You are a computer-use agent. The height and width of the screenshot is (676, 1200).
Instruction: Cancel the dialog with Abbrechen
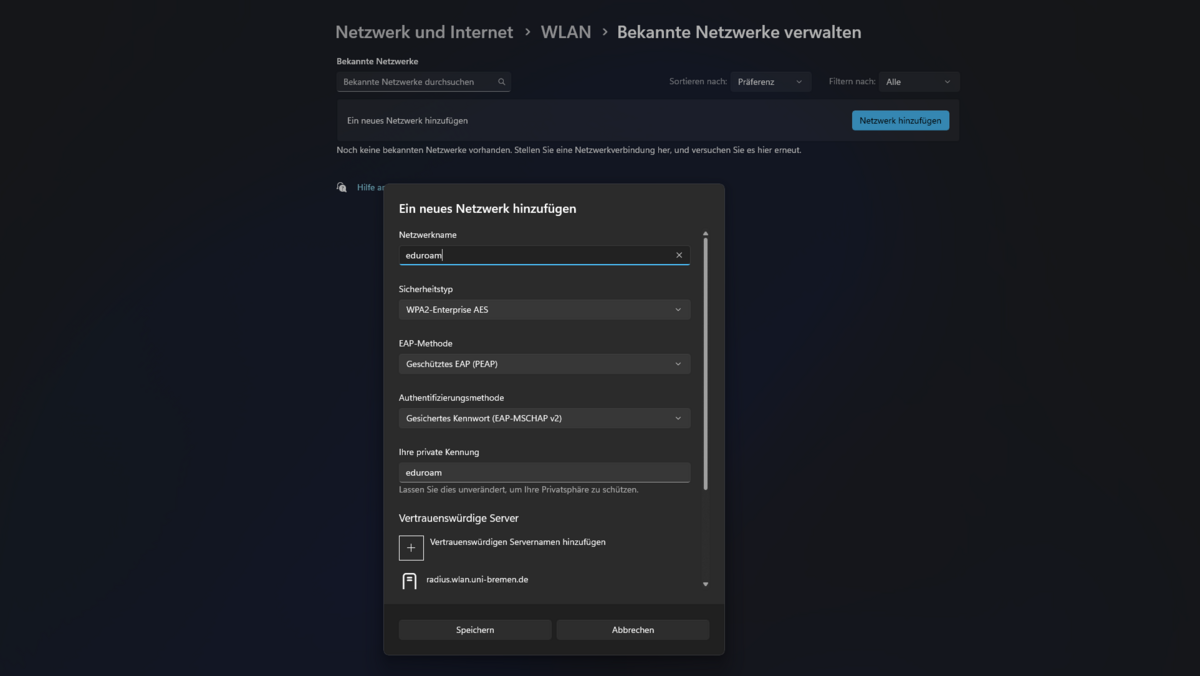point(632,630)
